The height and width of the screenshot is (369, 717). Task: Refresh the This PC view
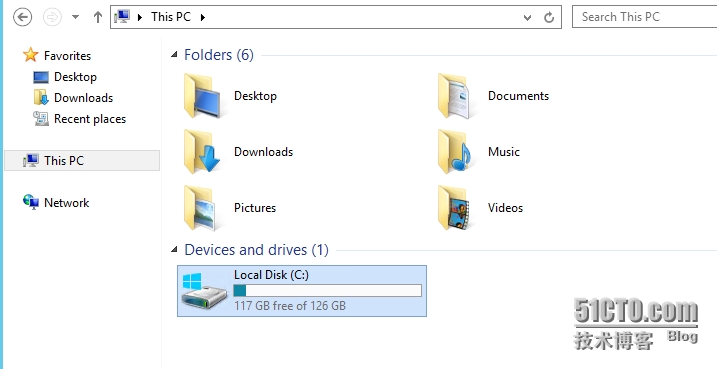click(549, 17)
